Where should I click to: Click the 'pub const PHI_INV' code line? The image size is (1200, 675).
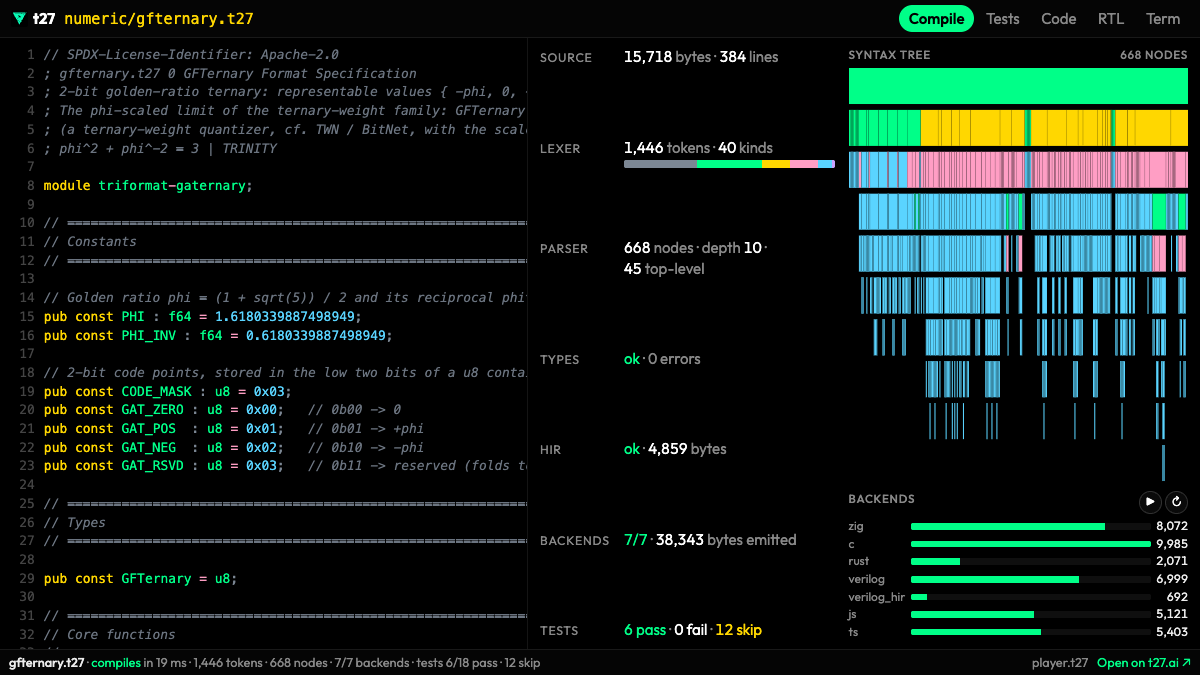click(x=218, y=335)
